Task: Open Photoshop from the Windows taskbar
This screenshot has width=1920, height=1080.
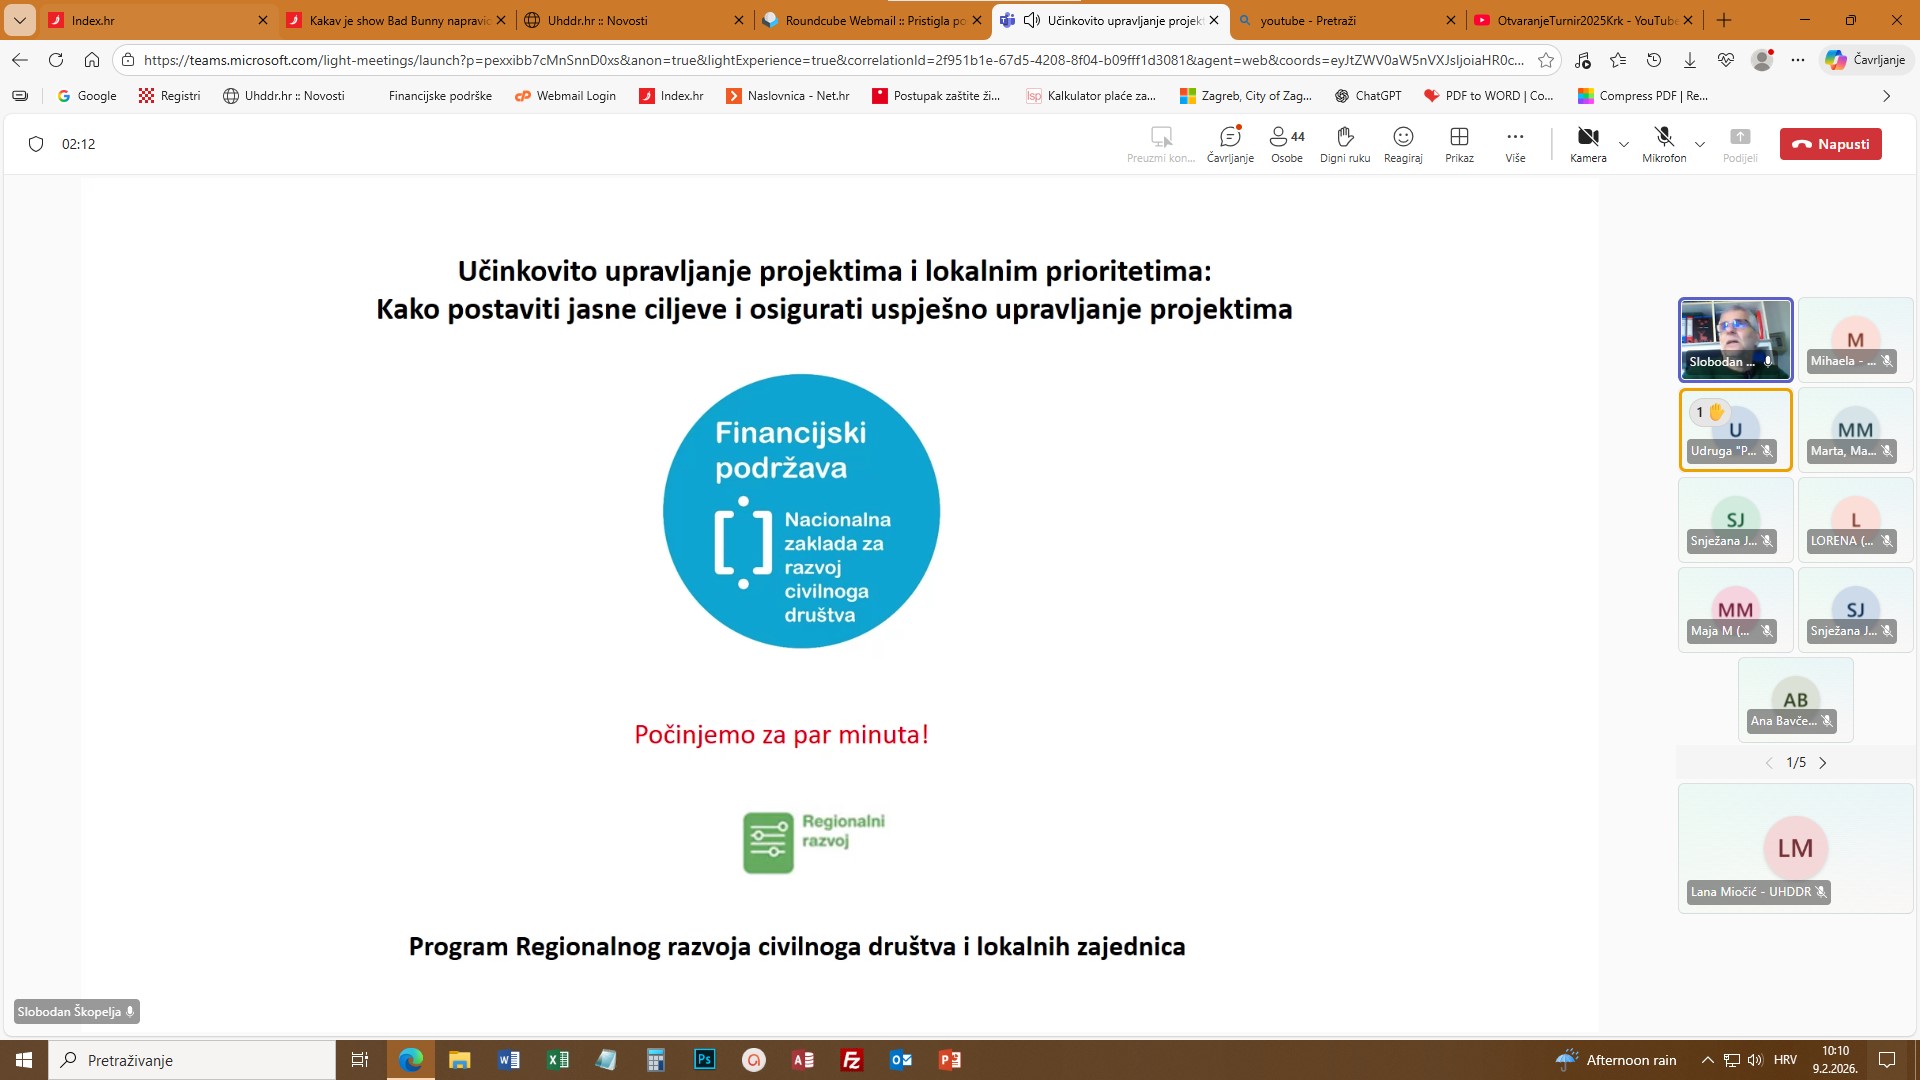Action: click(705, 1059)
